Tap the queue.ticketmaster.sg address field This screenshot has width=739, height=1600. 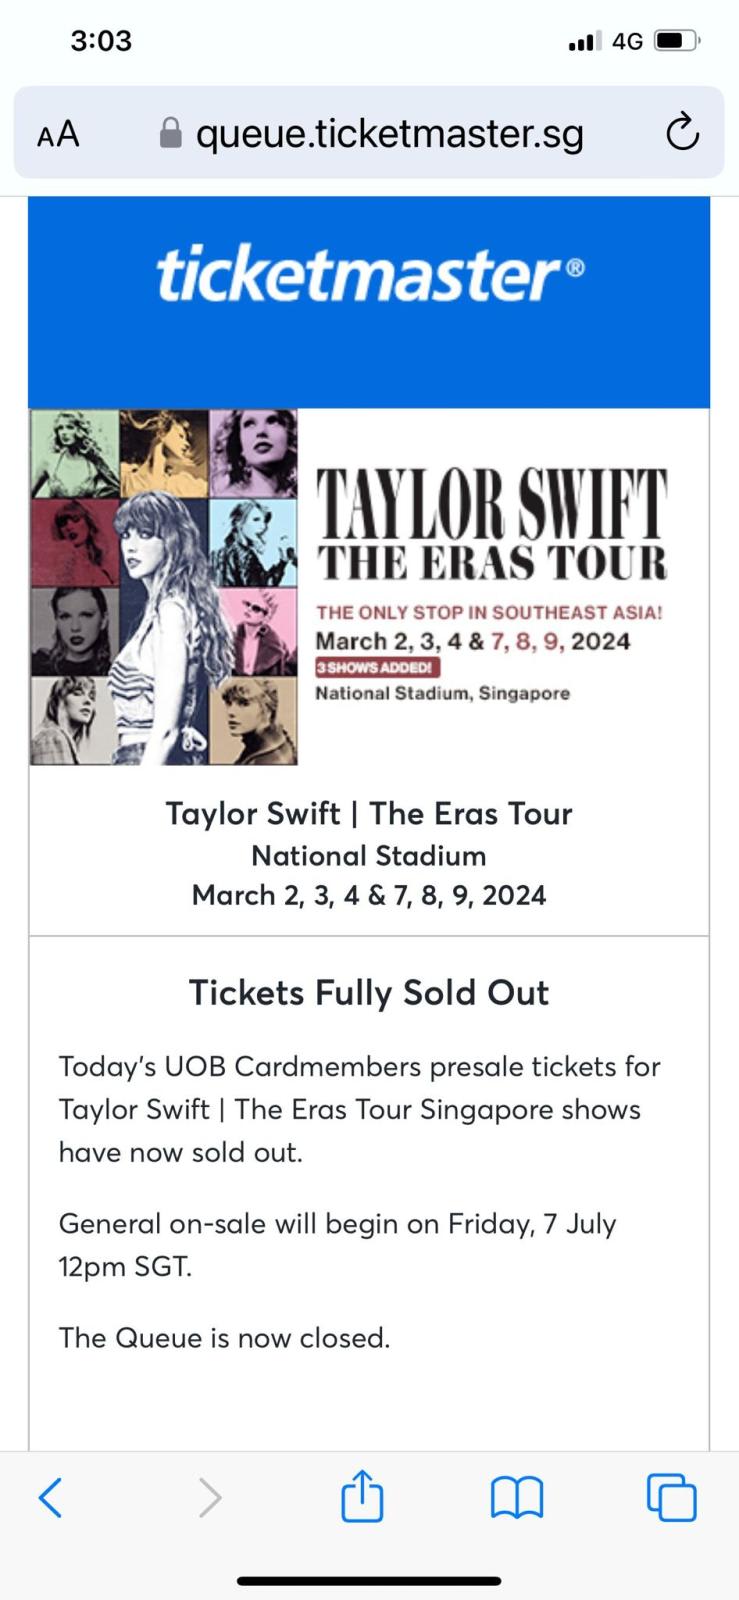[389, 133]
